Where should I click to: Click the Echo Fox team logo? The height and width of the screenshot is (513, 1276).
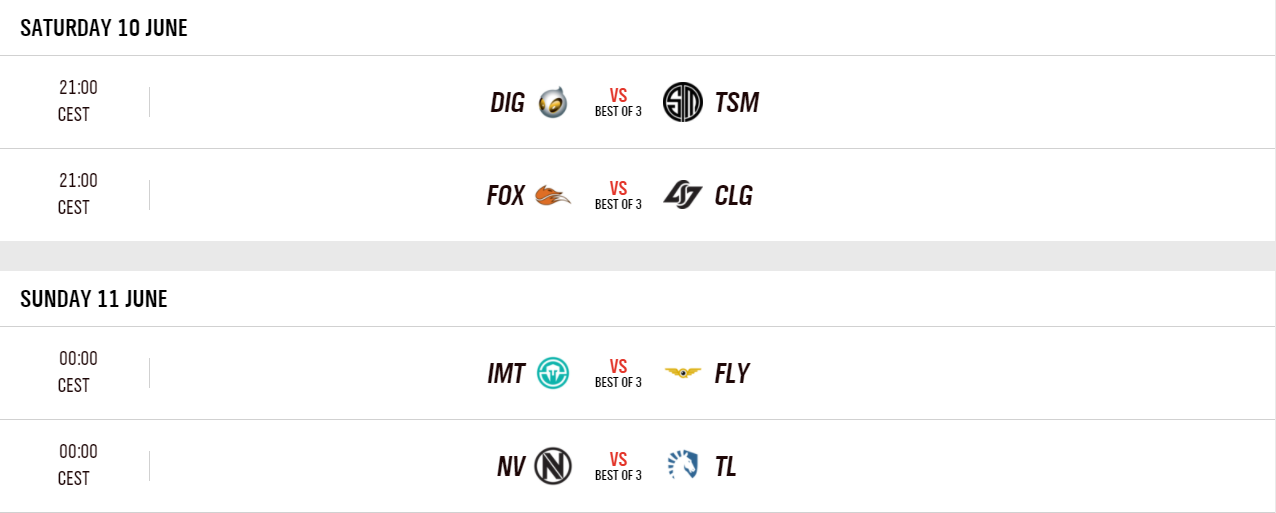(x=553, y=195)
